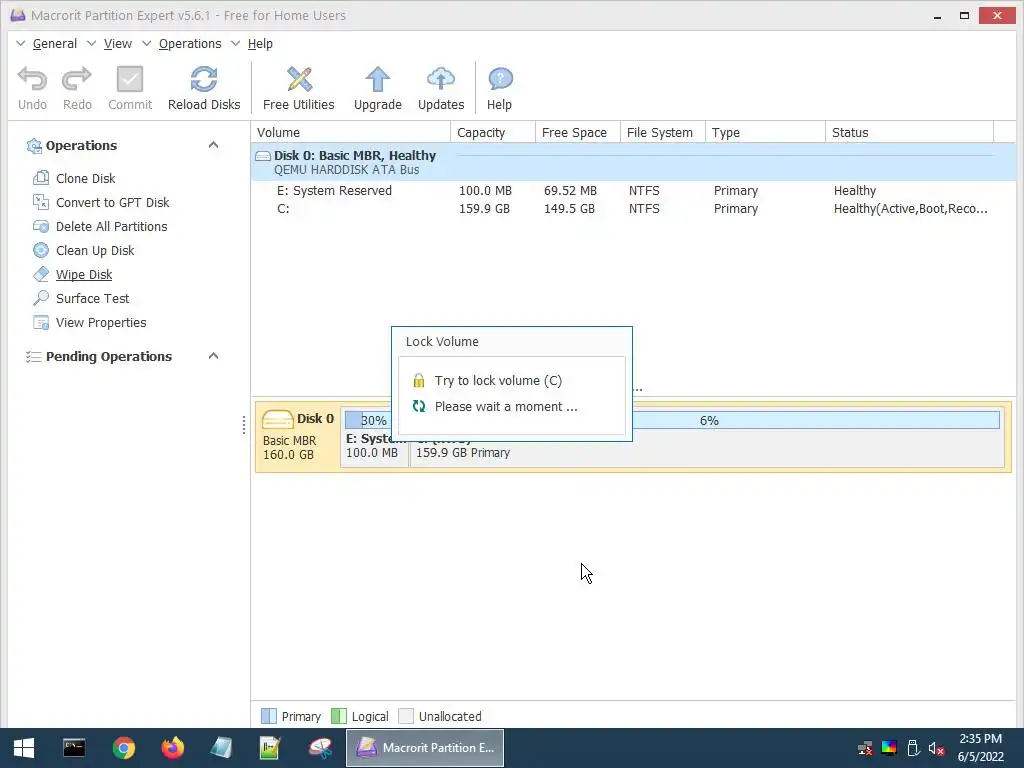Click the Redo toolbar icon
The height and width of the screenshot is (768, 1024).
click(77, 79)
